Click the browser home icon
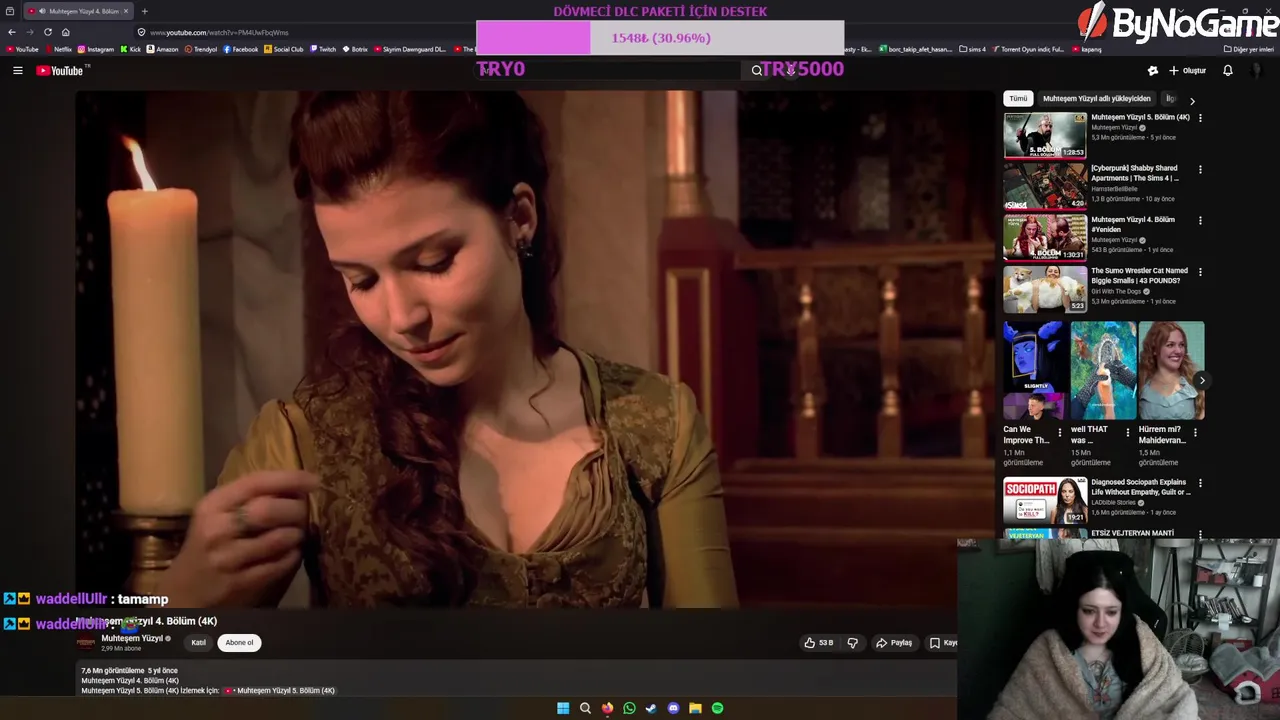 pos(65,32)
